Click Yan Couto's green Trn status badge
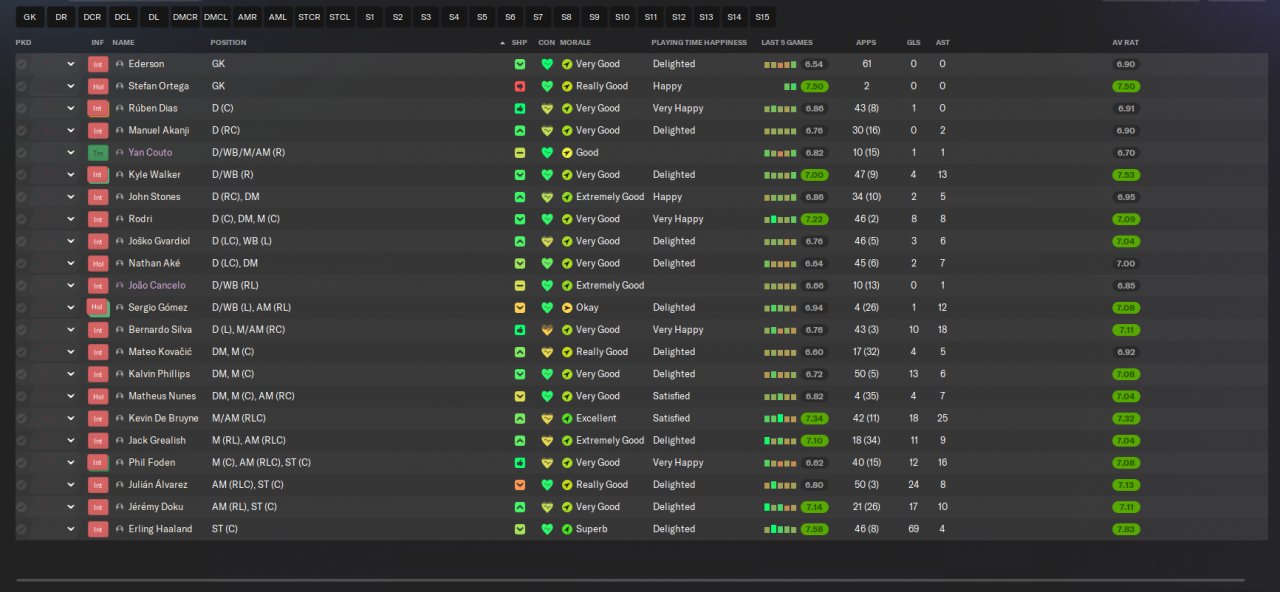The image size is (1280, 592). 98,153
